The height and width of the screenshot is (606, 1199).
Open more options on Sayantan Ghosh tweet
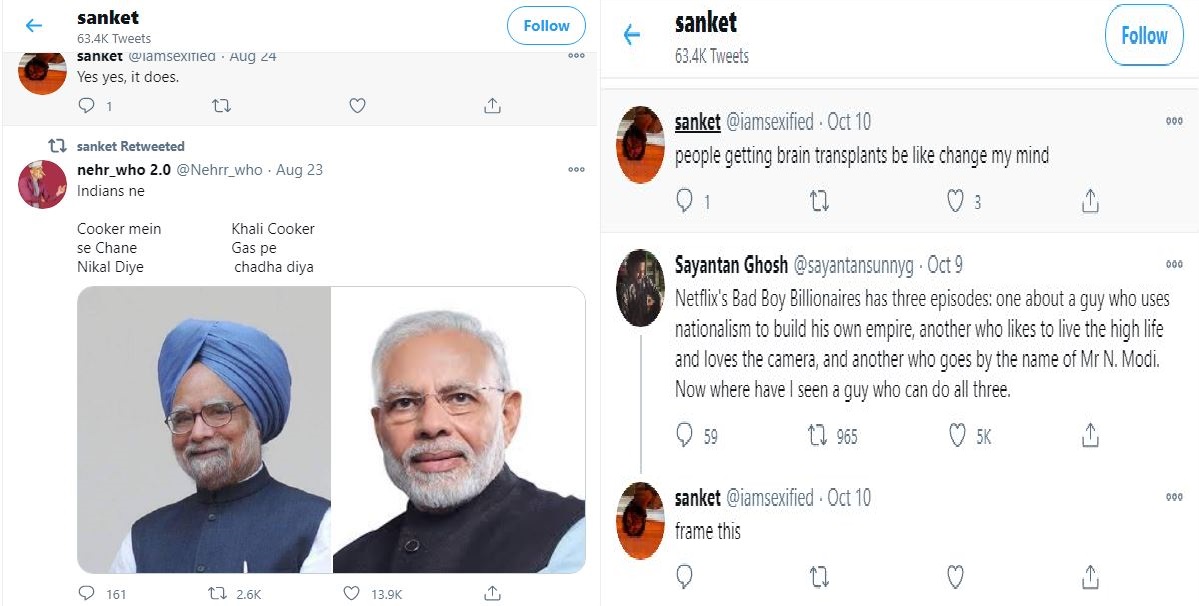tap(1173, 265)
